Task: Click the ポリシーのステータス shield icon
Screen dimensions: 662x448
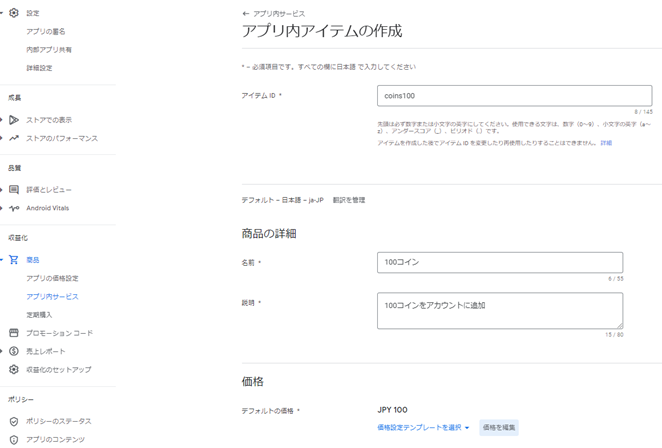Action: click(14, 421)
